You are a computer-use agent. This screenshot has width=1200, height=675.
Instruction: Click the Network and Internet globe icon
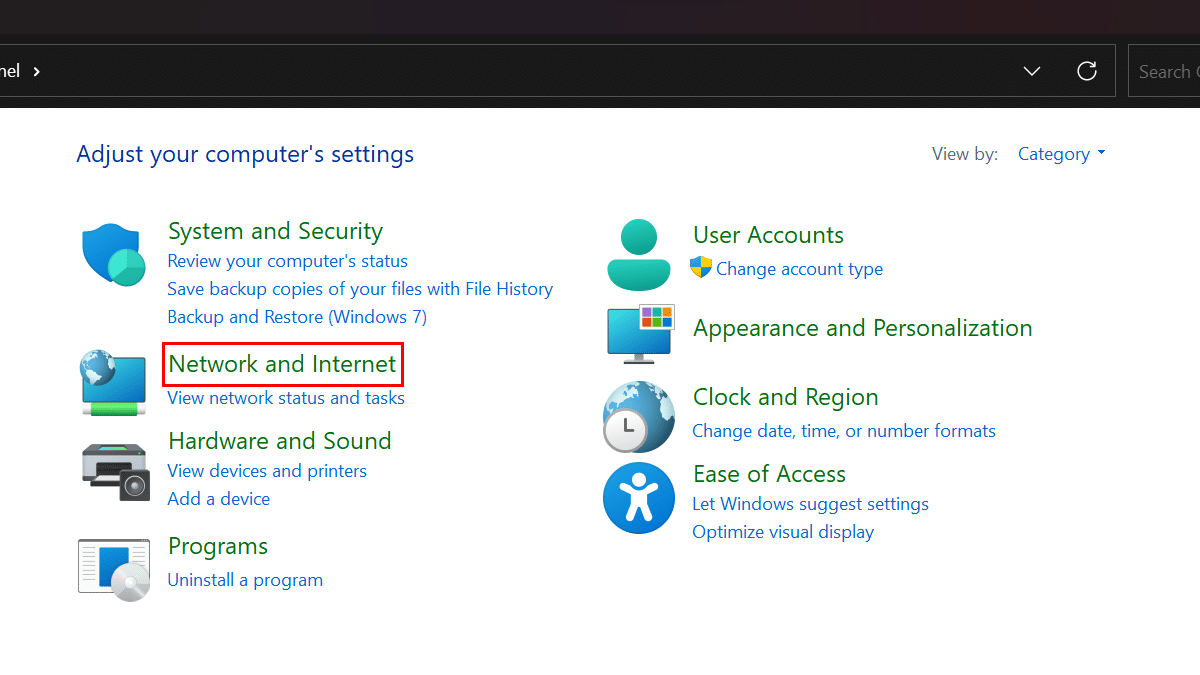(114, 382)
